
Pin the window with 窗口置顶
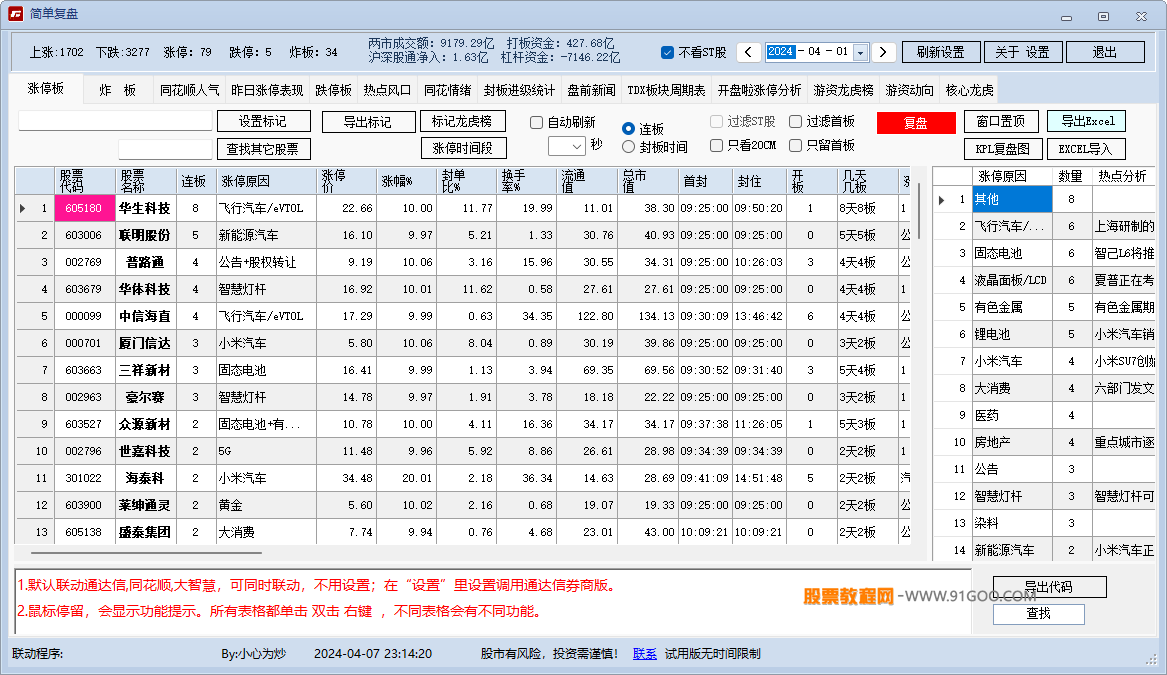[x=1001, y=121]
